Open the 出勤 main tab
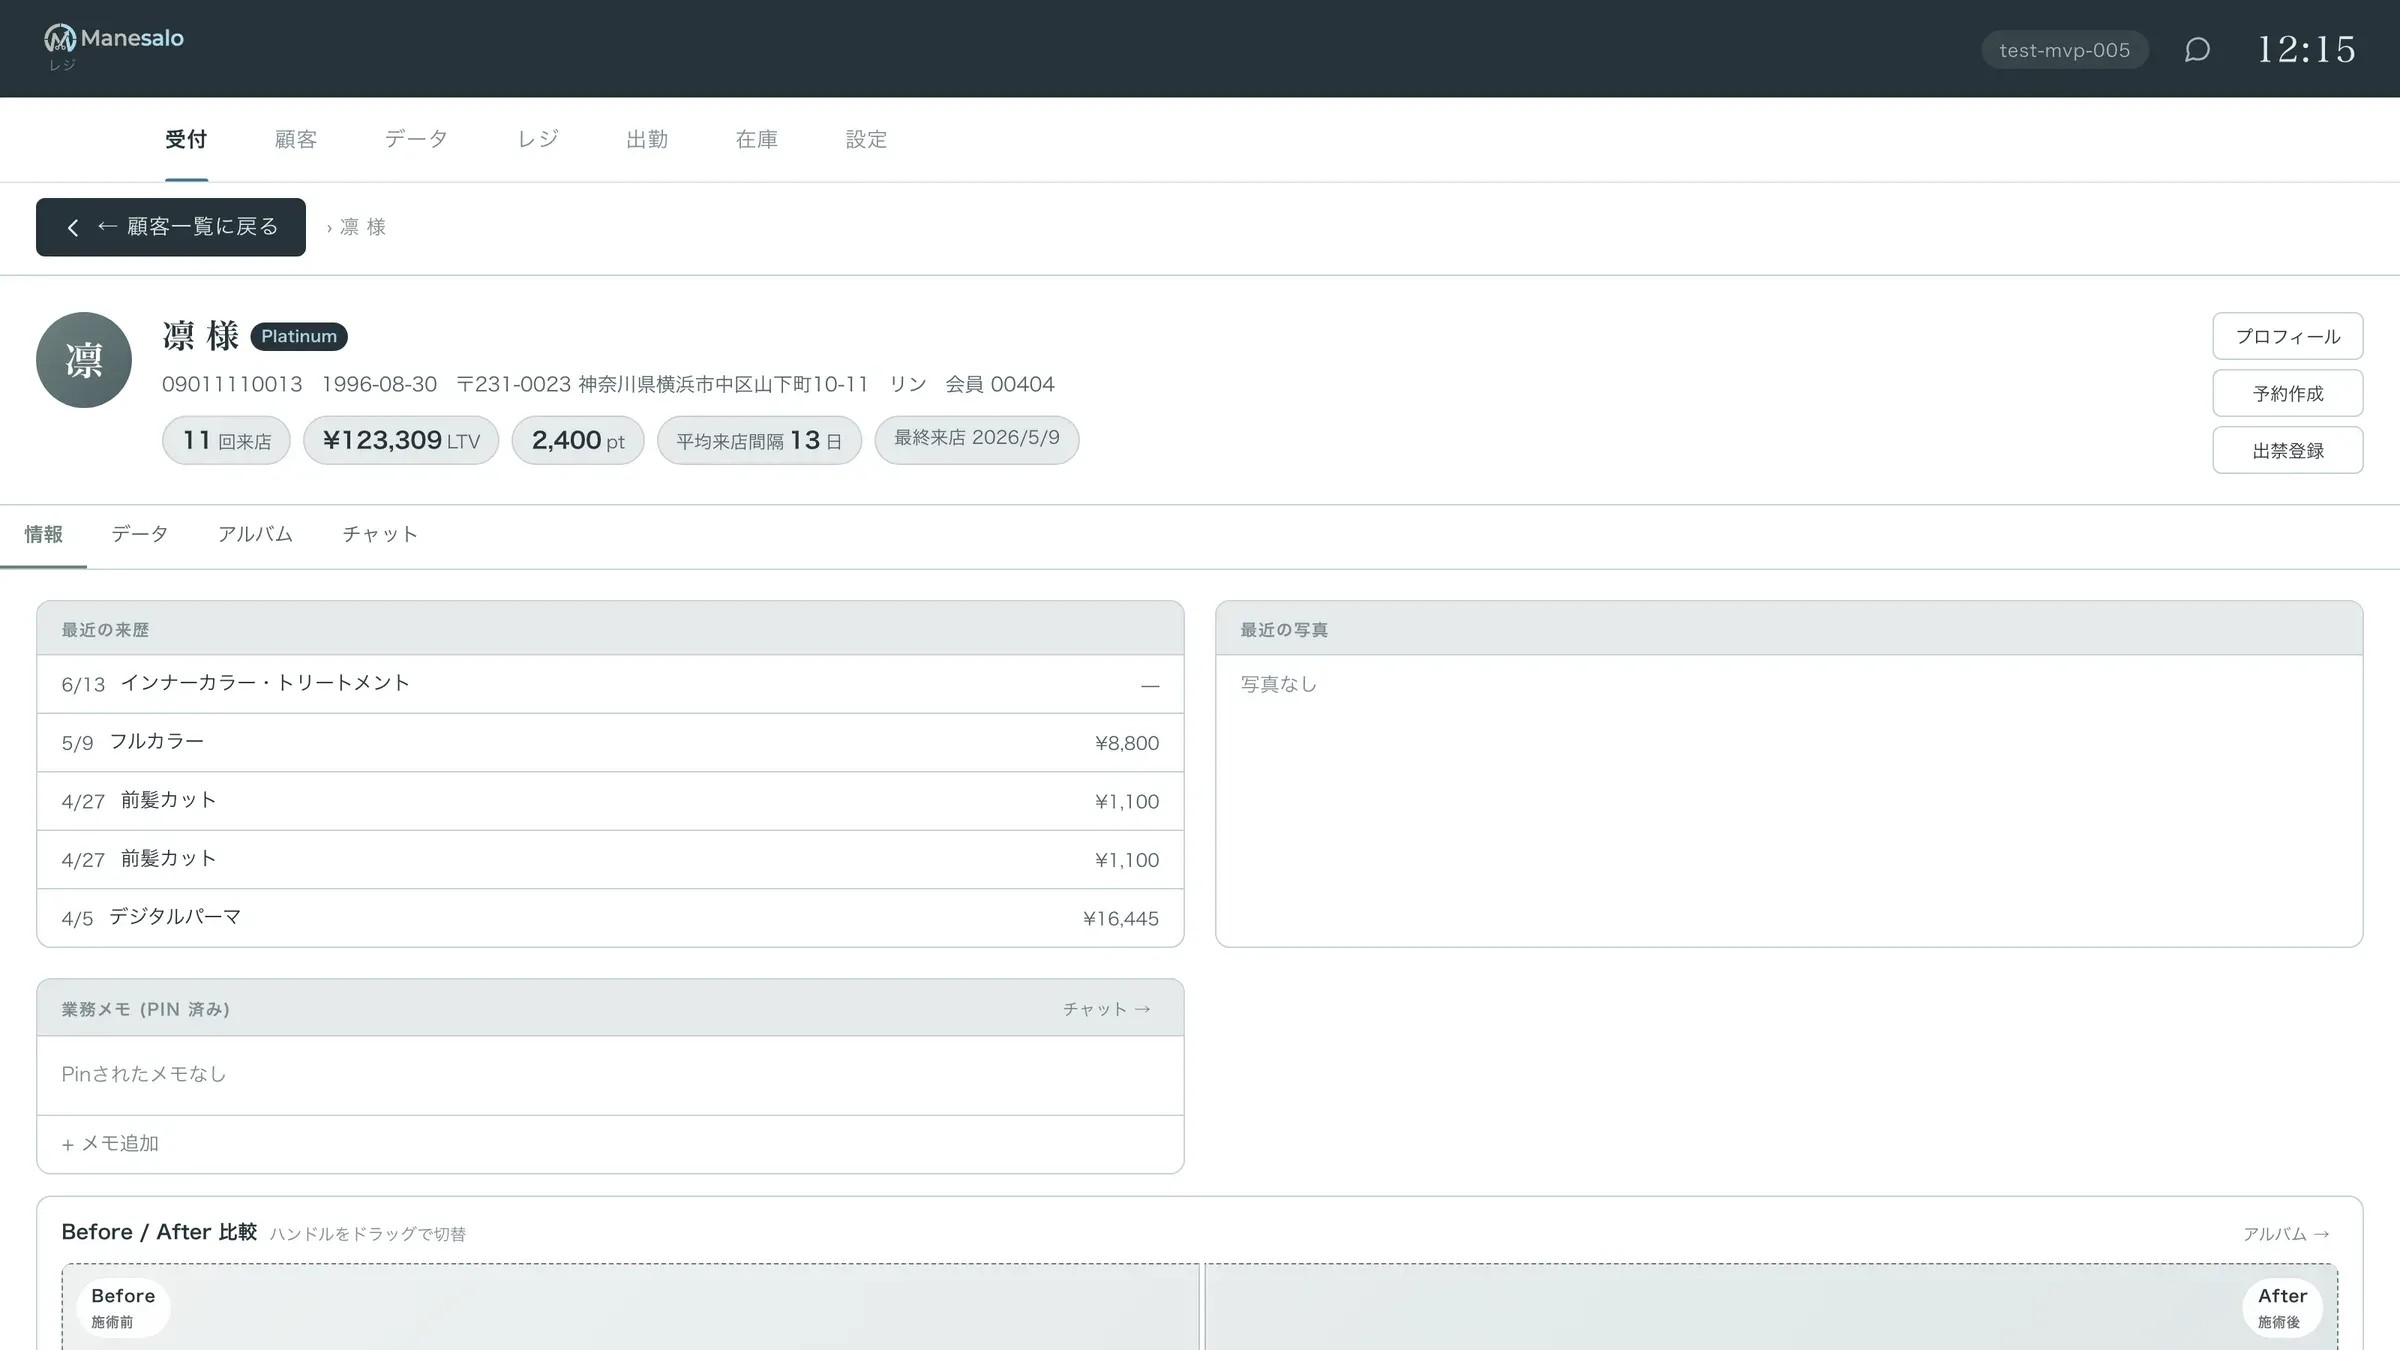Screen dimensions: 2400x1350 tap(647, 139)
